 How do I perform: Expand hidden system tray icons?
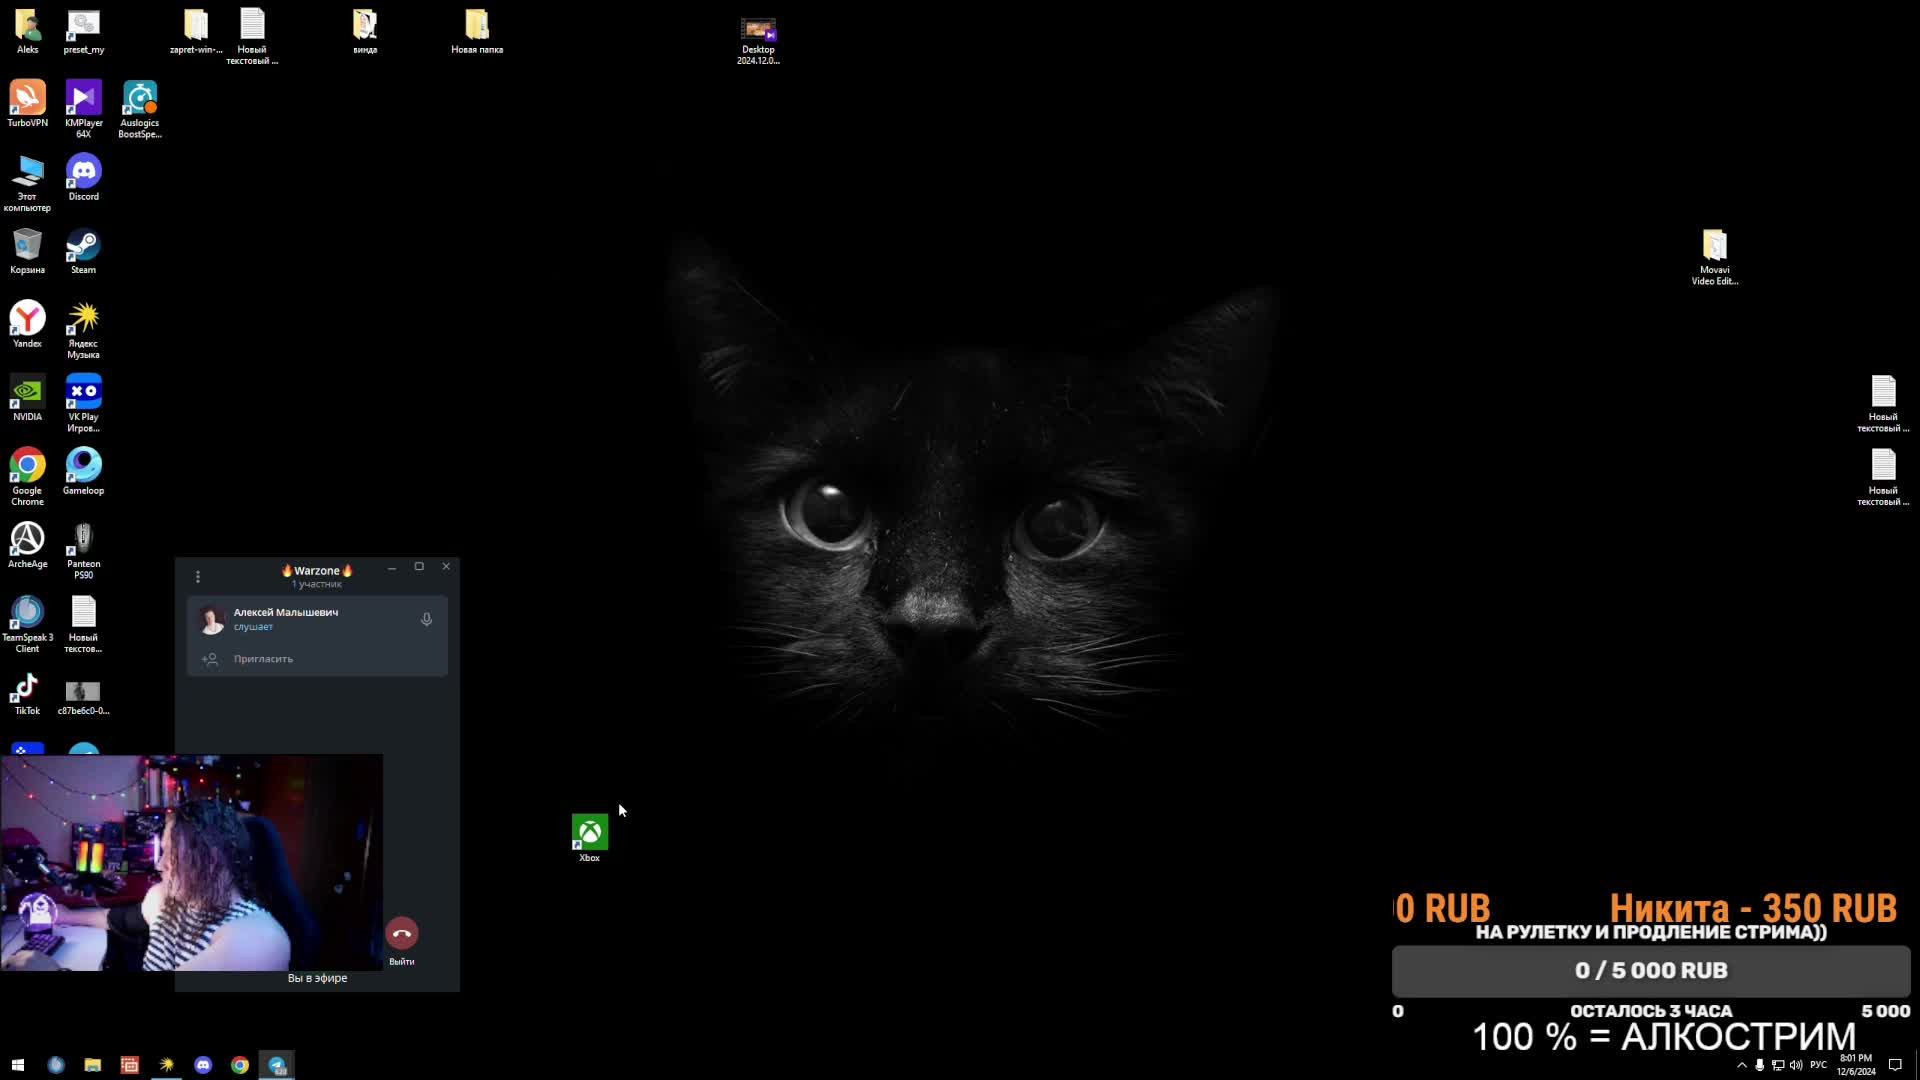1742,1065
